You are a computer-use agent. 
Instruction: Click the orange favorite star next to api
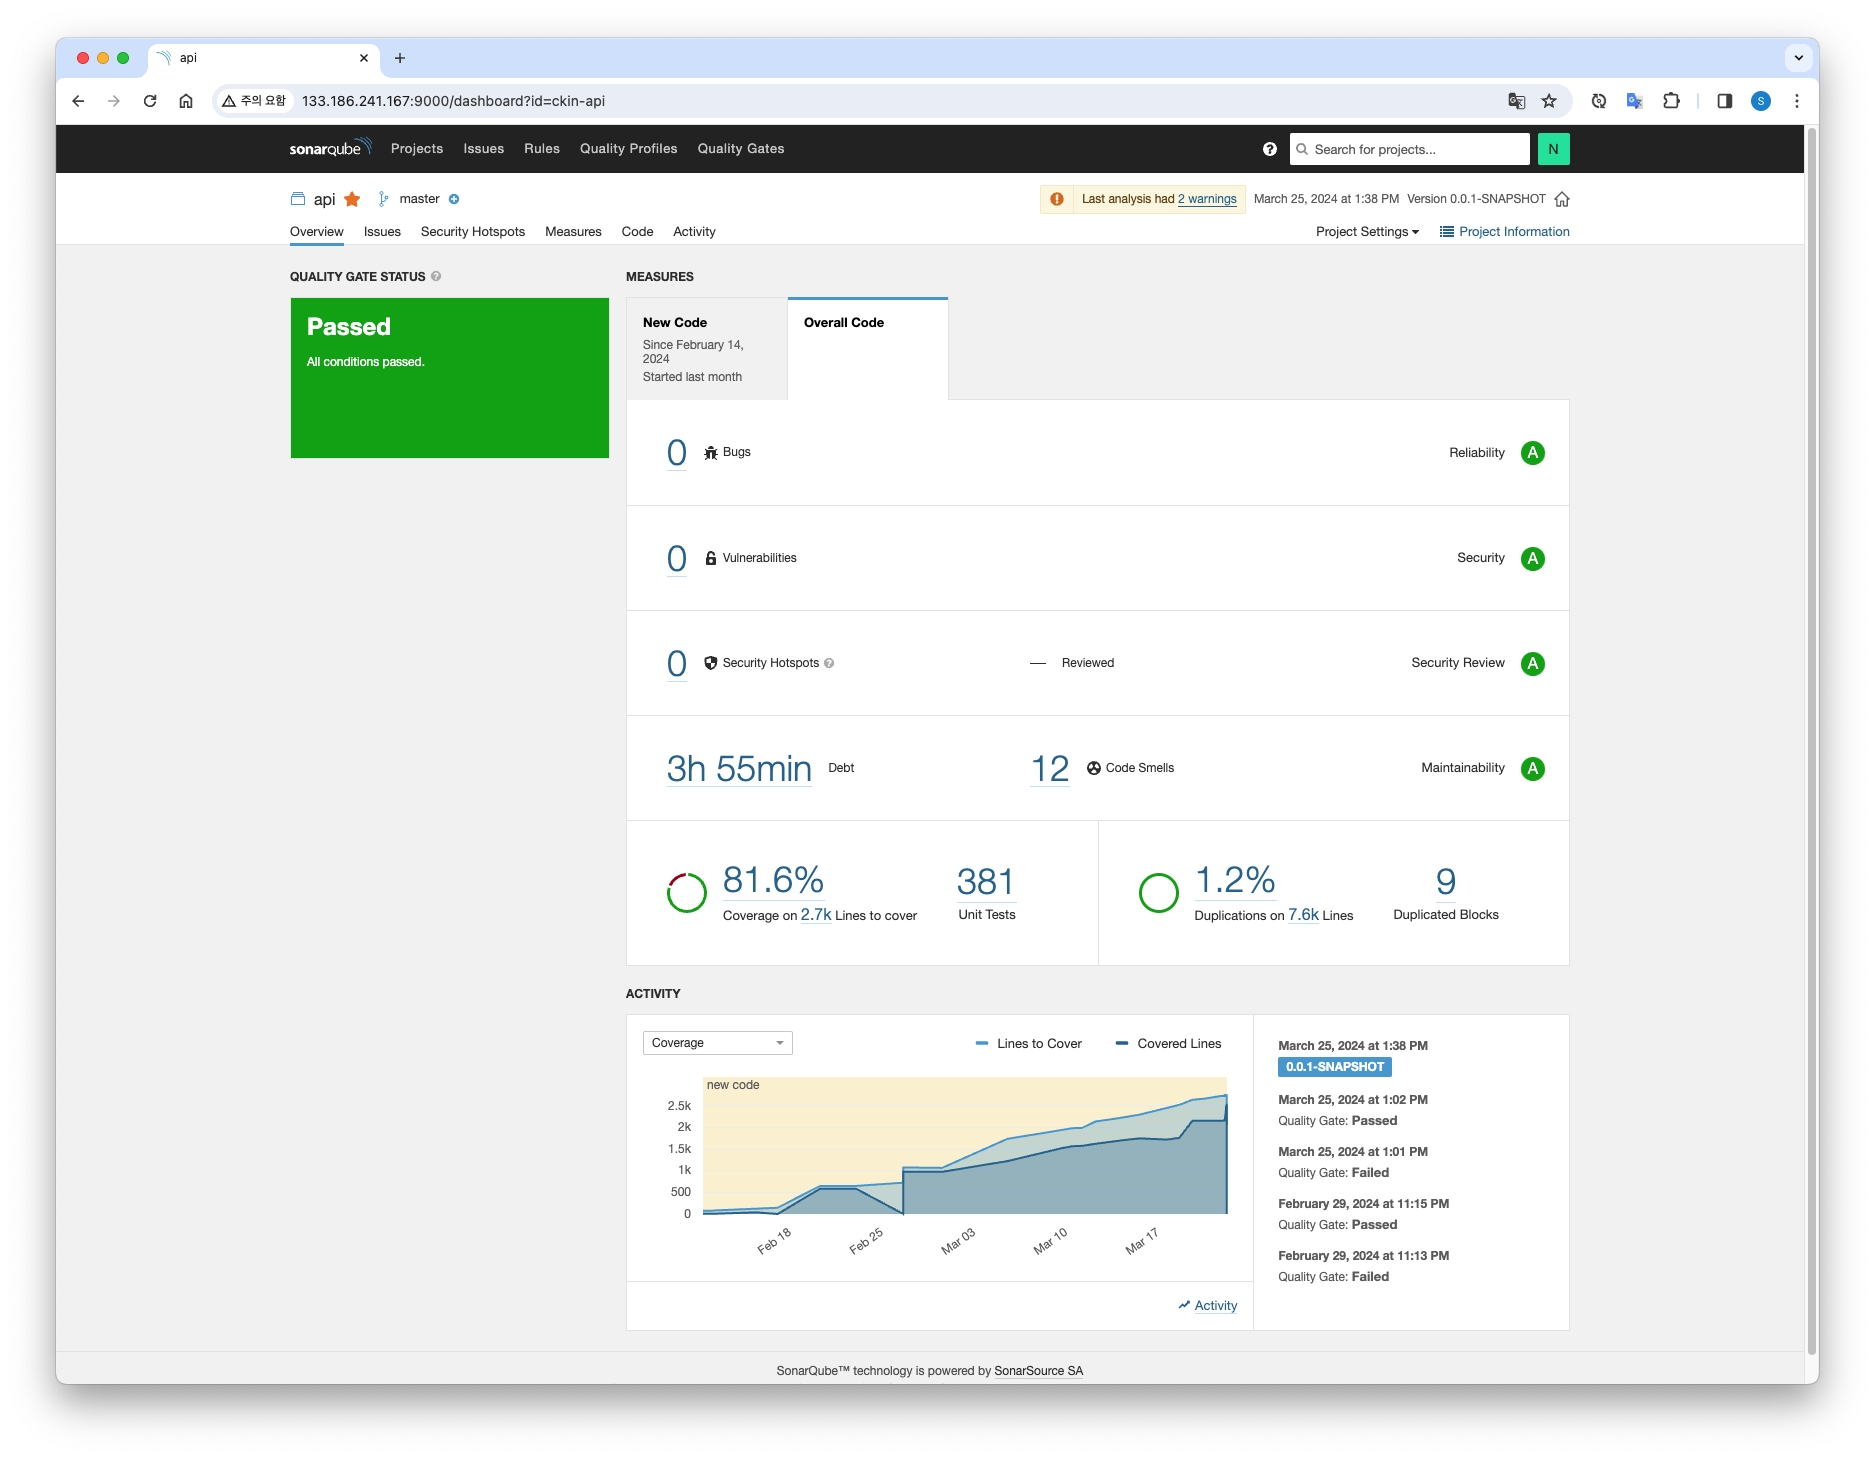coord(352,199)
